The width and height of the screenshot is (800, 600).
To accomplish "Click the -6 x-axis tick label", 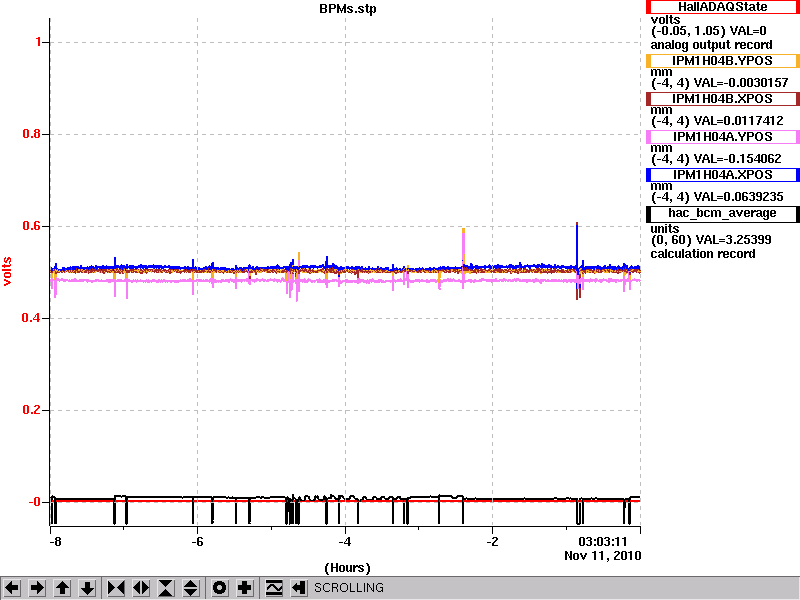I will click(x=197, y=541).
